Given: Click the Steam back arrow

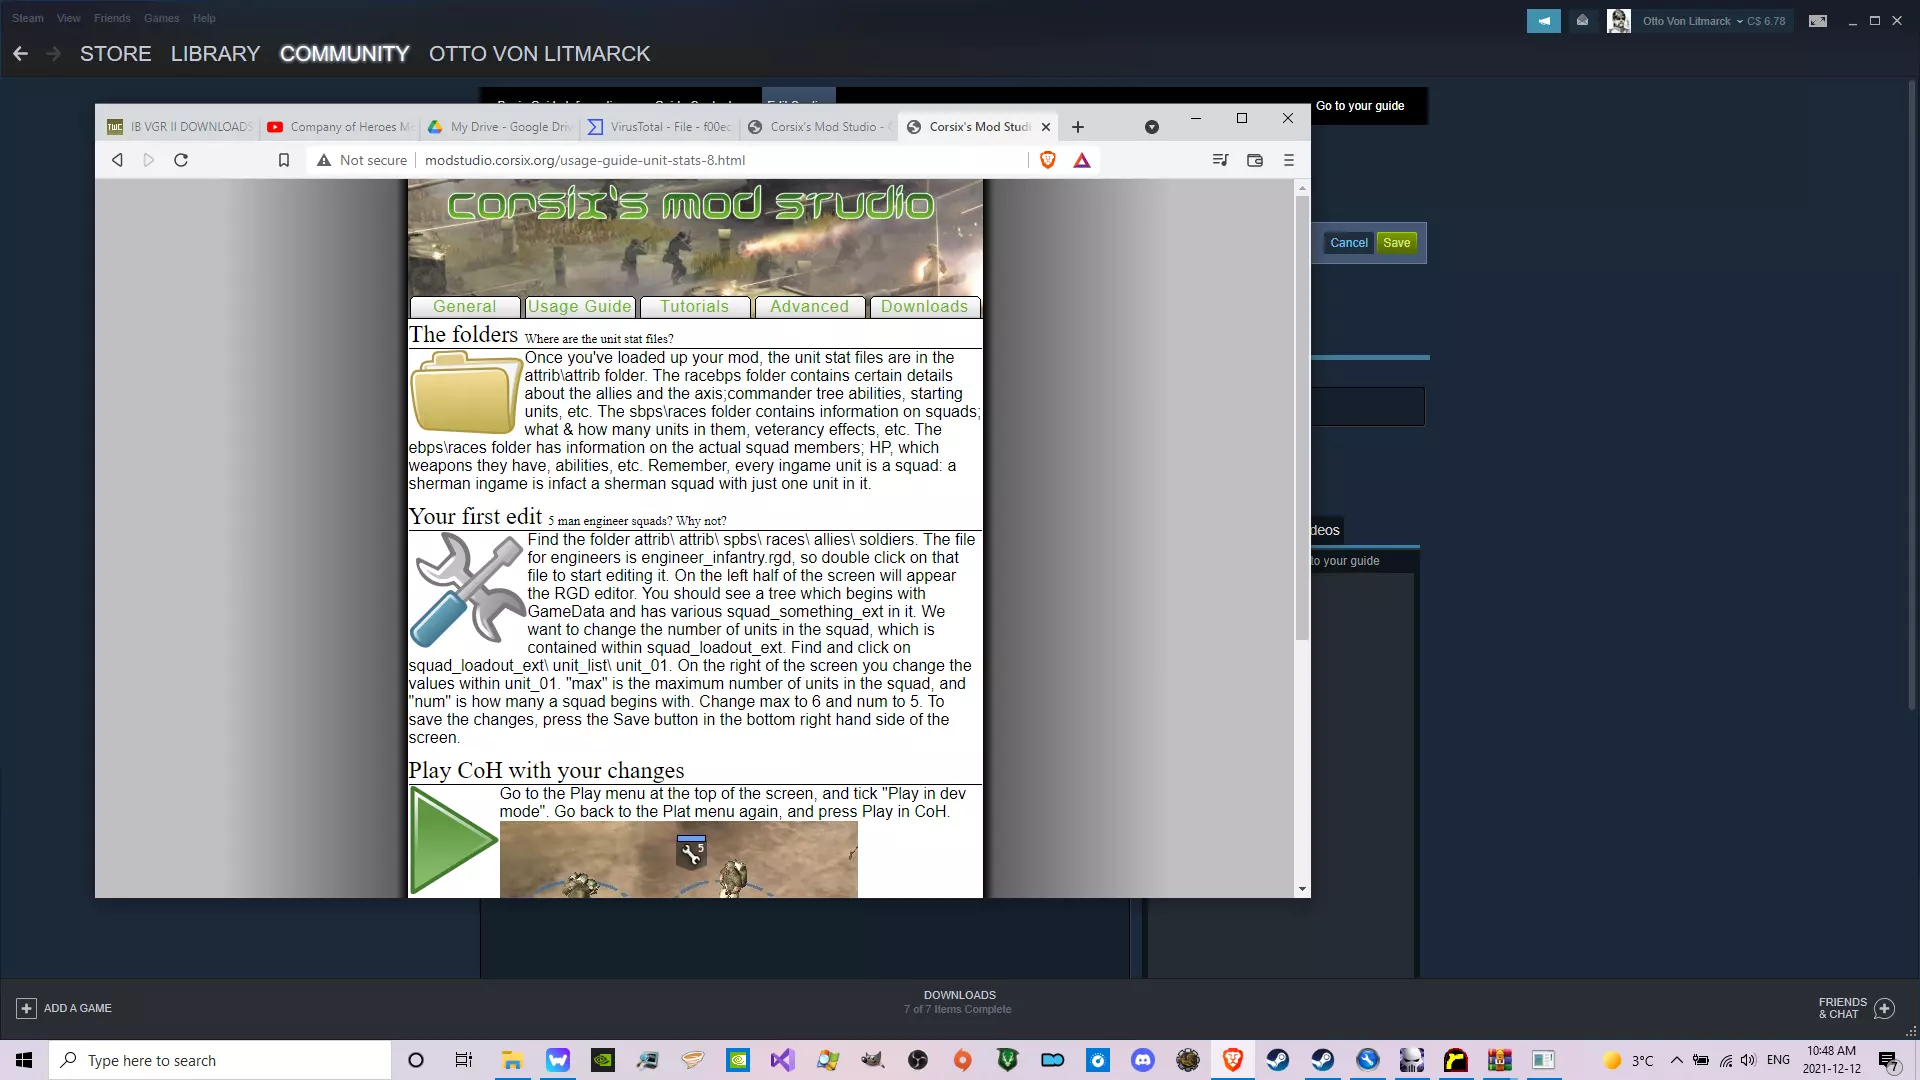Looking at the screenshot, I should tap(21, 54).
